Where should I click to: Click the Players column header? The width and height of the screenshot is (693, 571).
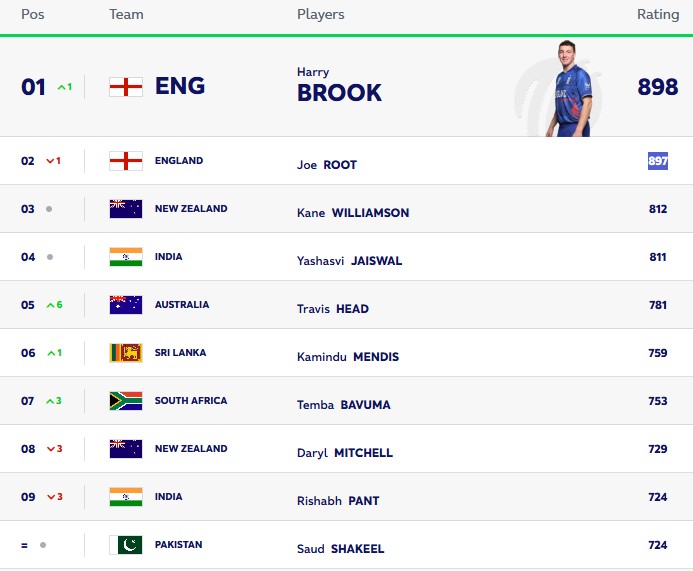click(x=320, y=15)
